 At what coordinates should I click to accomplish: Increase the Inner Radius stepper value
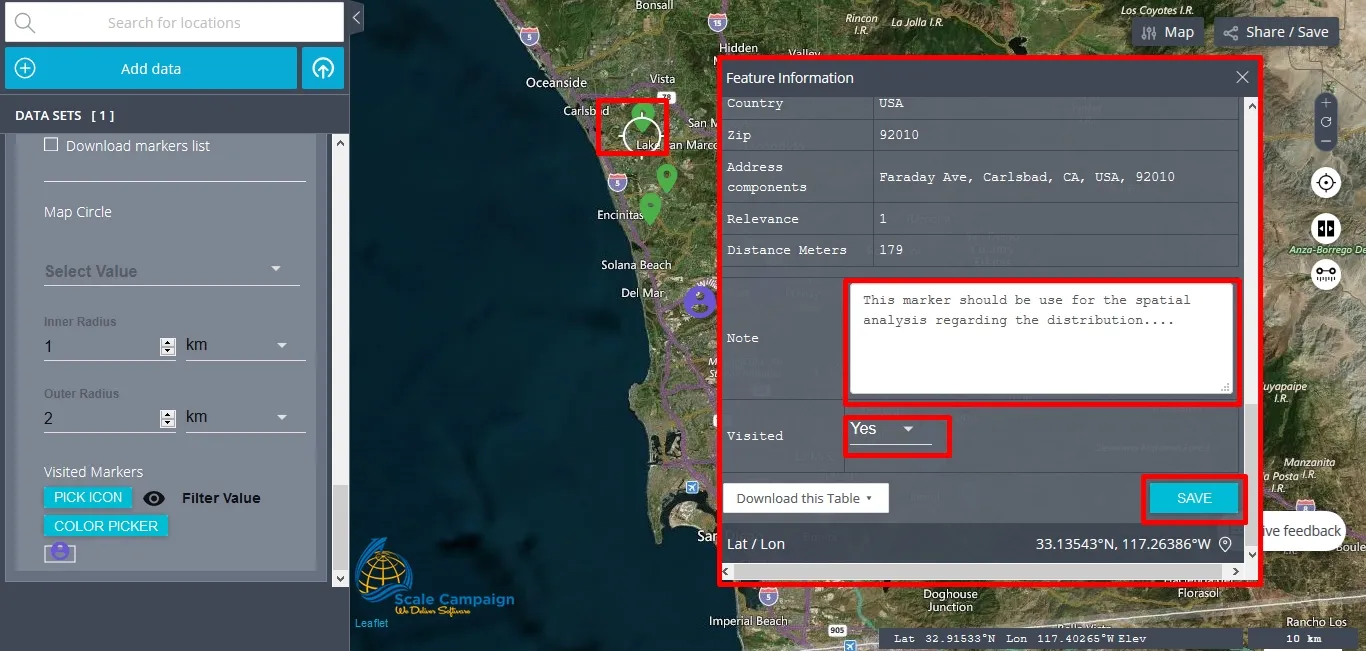coord(168,341)
